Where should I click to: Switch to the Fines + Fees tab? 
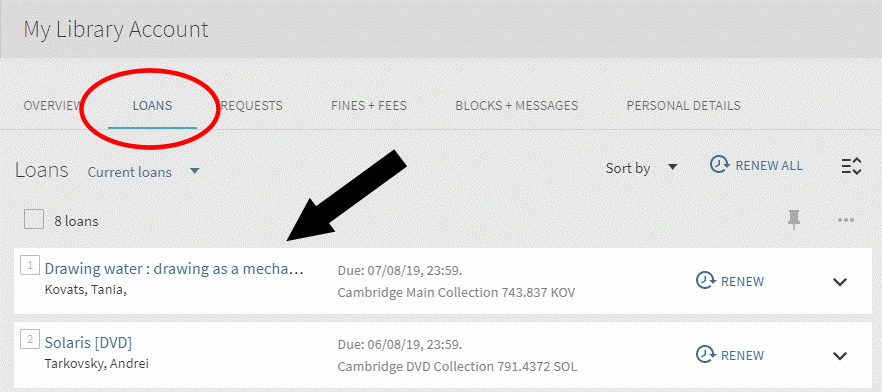click(x=369, y=105)
